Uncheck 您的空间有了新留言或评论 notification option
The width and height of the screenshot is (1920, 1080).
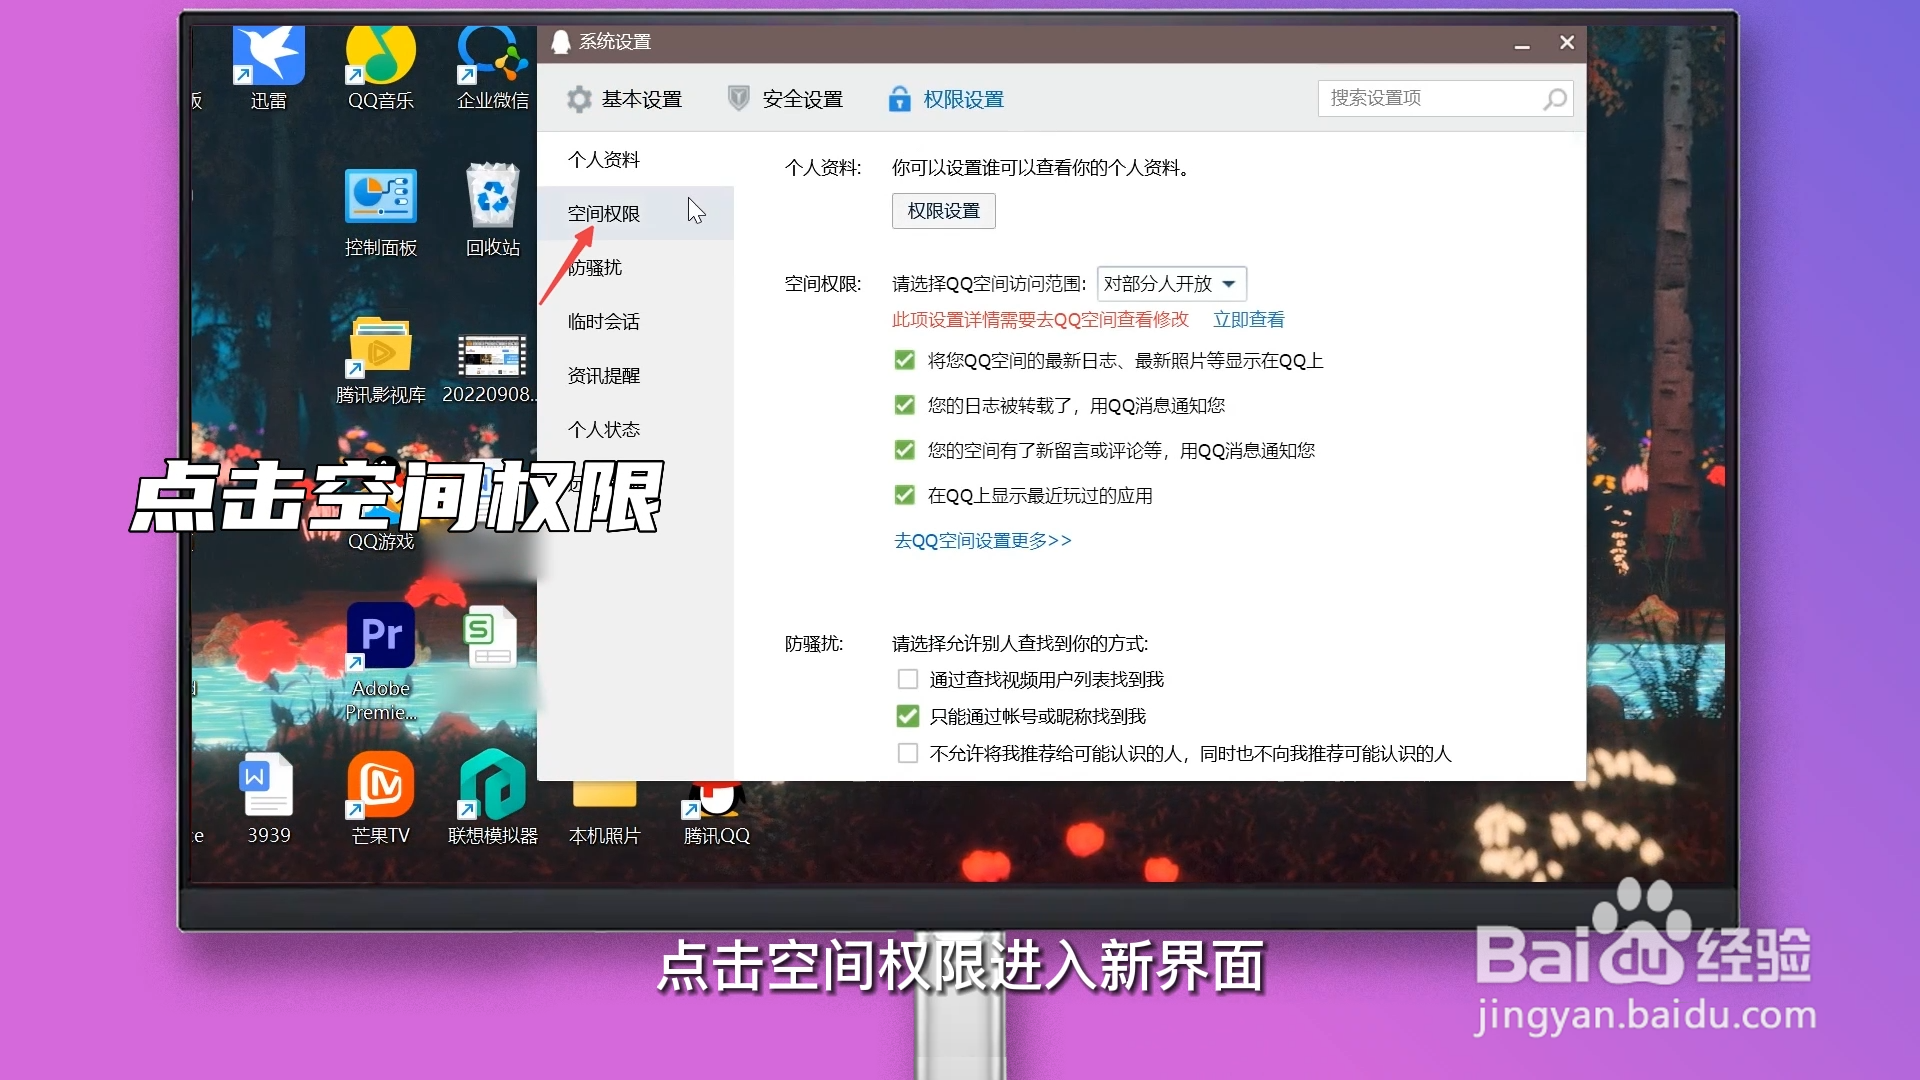(904, 450)
